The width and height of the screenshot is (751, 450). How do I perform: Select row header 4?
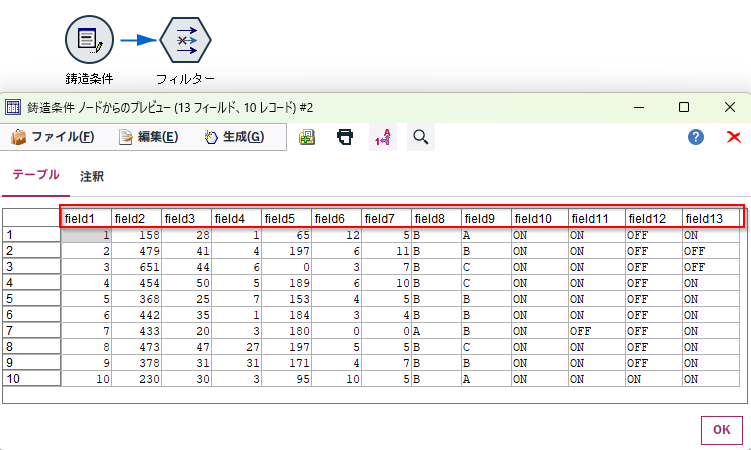32,283
